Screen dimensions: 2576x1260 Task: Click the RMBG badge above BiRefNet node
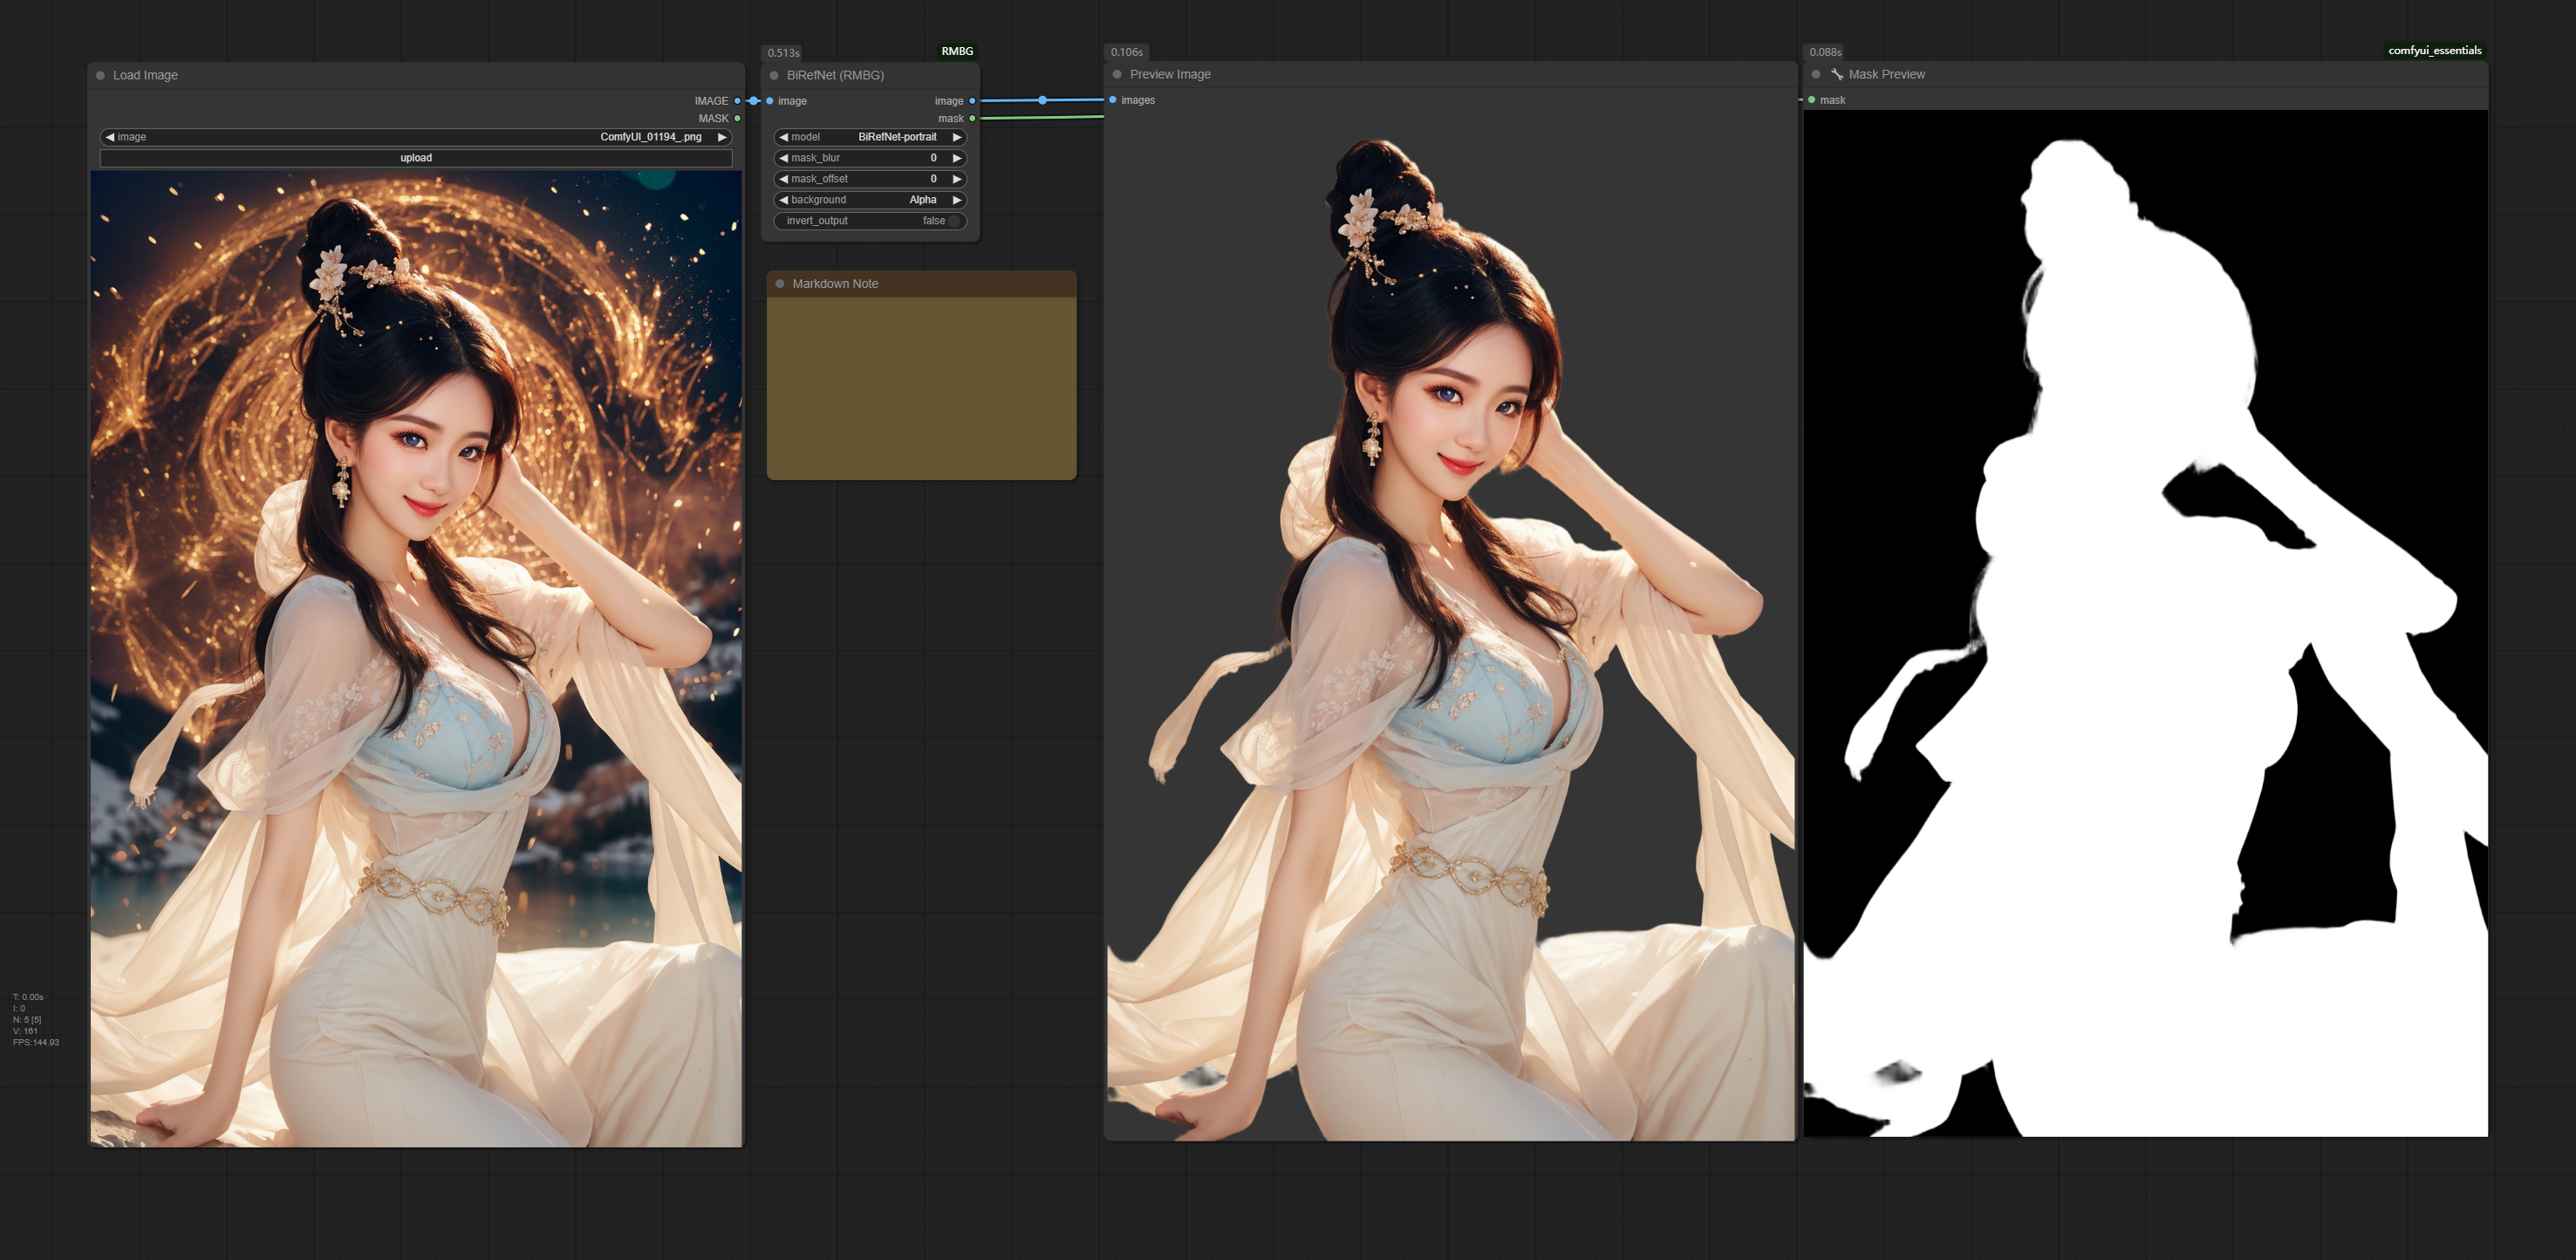[x=957, y=51]
